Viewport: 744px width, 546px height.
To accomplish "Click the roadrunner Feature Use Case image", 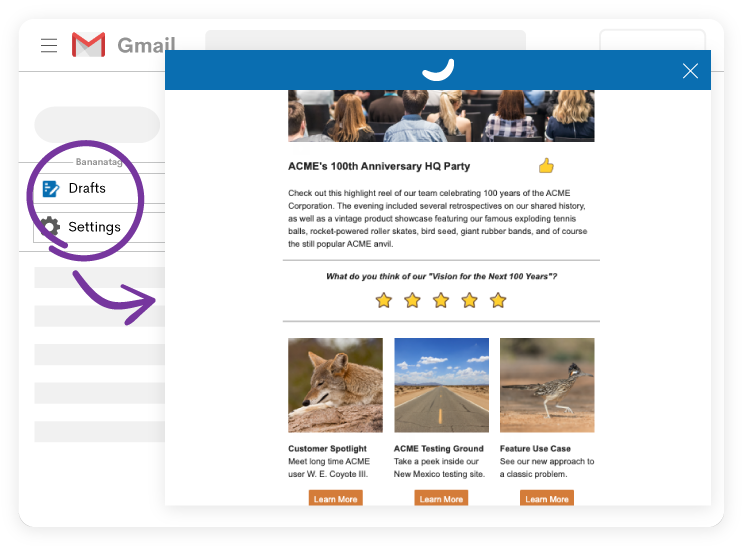I will [547, 385].
